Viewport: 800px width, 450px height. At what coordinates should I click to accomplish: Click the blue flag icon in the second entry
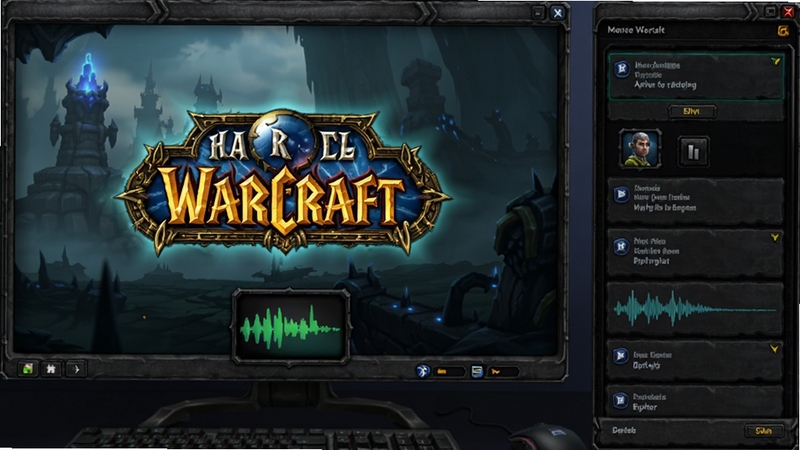click(621, 194)
